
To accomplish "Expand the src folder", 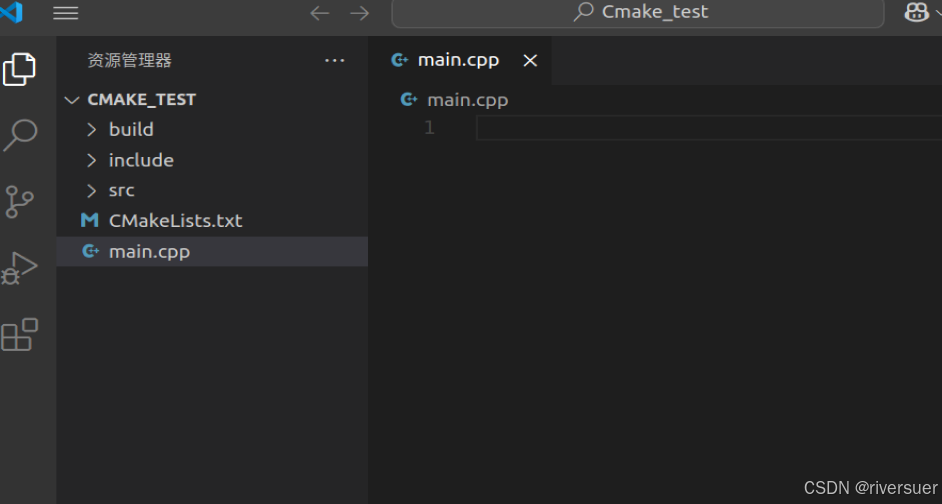I will pos(121,190).
